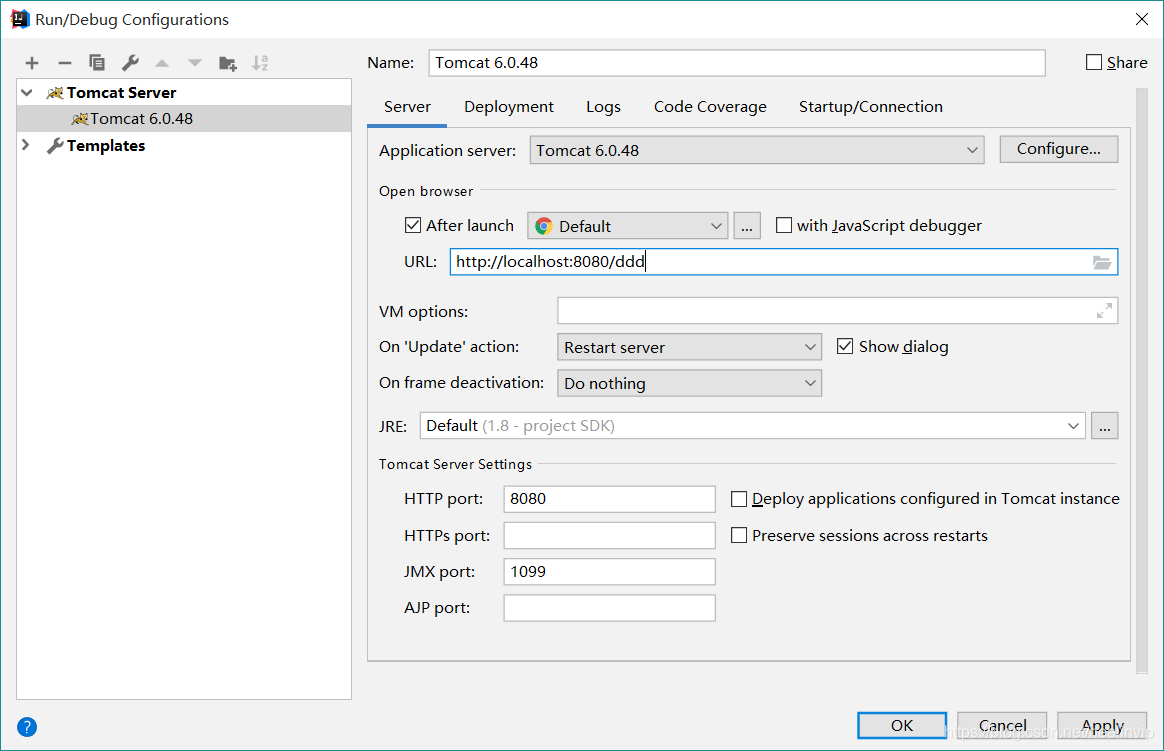
Task: Switch to the Startup/Connection tab
Action: (x=870, y=107)
